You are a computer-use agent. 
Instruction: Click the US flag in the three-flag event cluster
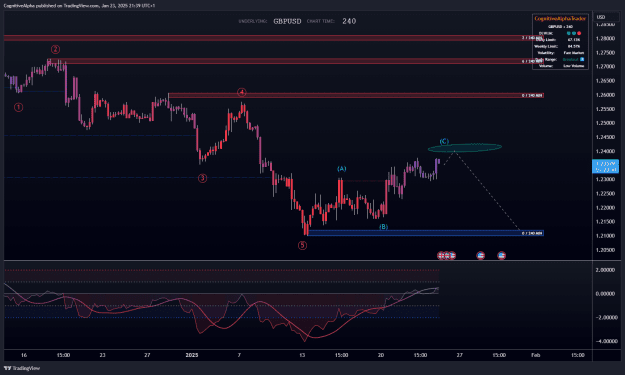pyautogui.click(x=452, y=255)
